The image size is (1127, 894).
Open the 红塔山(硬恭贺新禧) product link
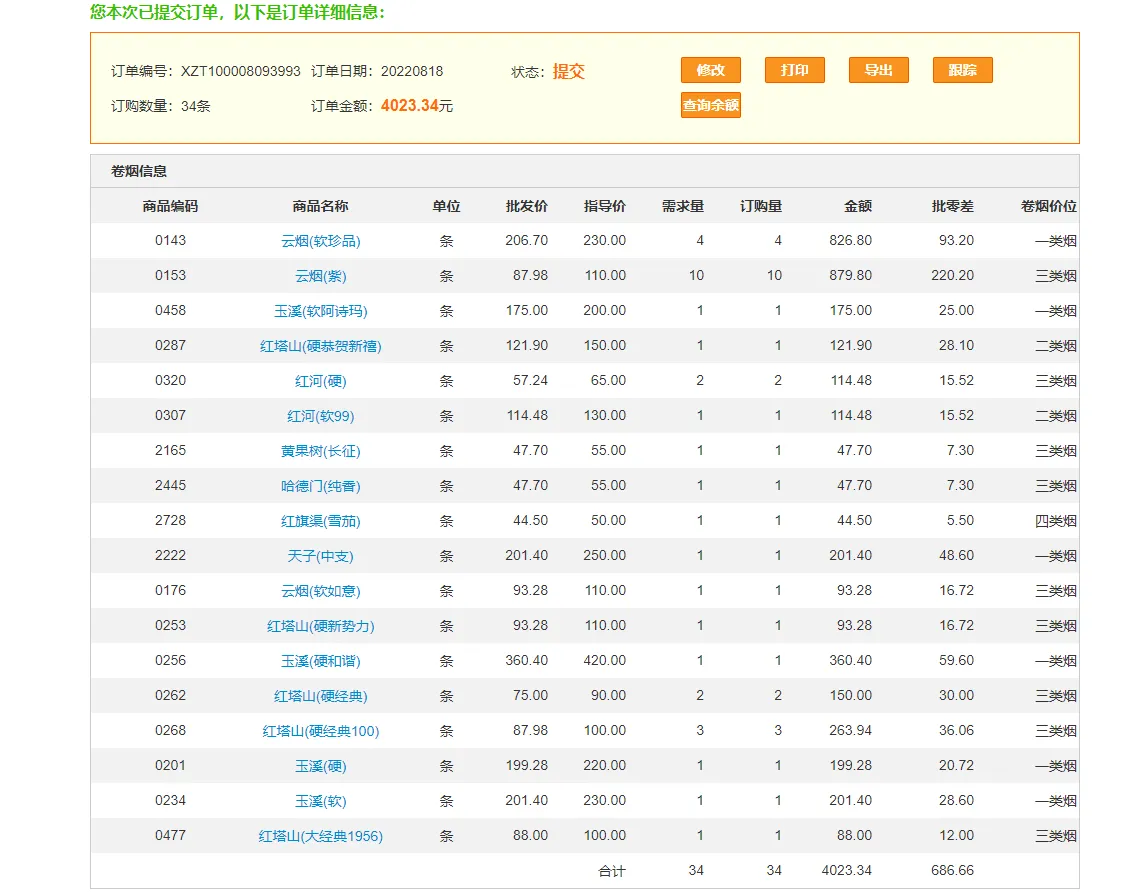(x=320, y=346)
